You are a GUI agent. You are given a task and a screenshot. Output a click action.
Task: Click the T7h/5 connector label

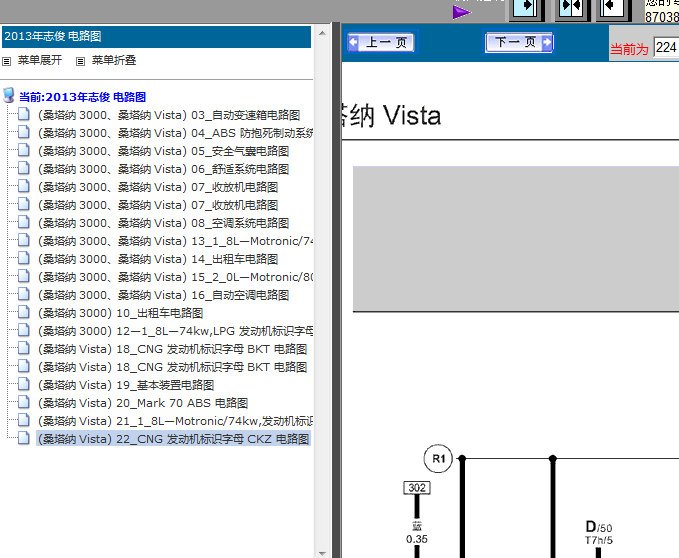599,540
